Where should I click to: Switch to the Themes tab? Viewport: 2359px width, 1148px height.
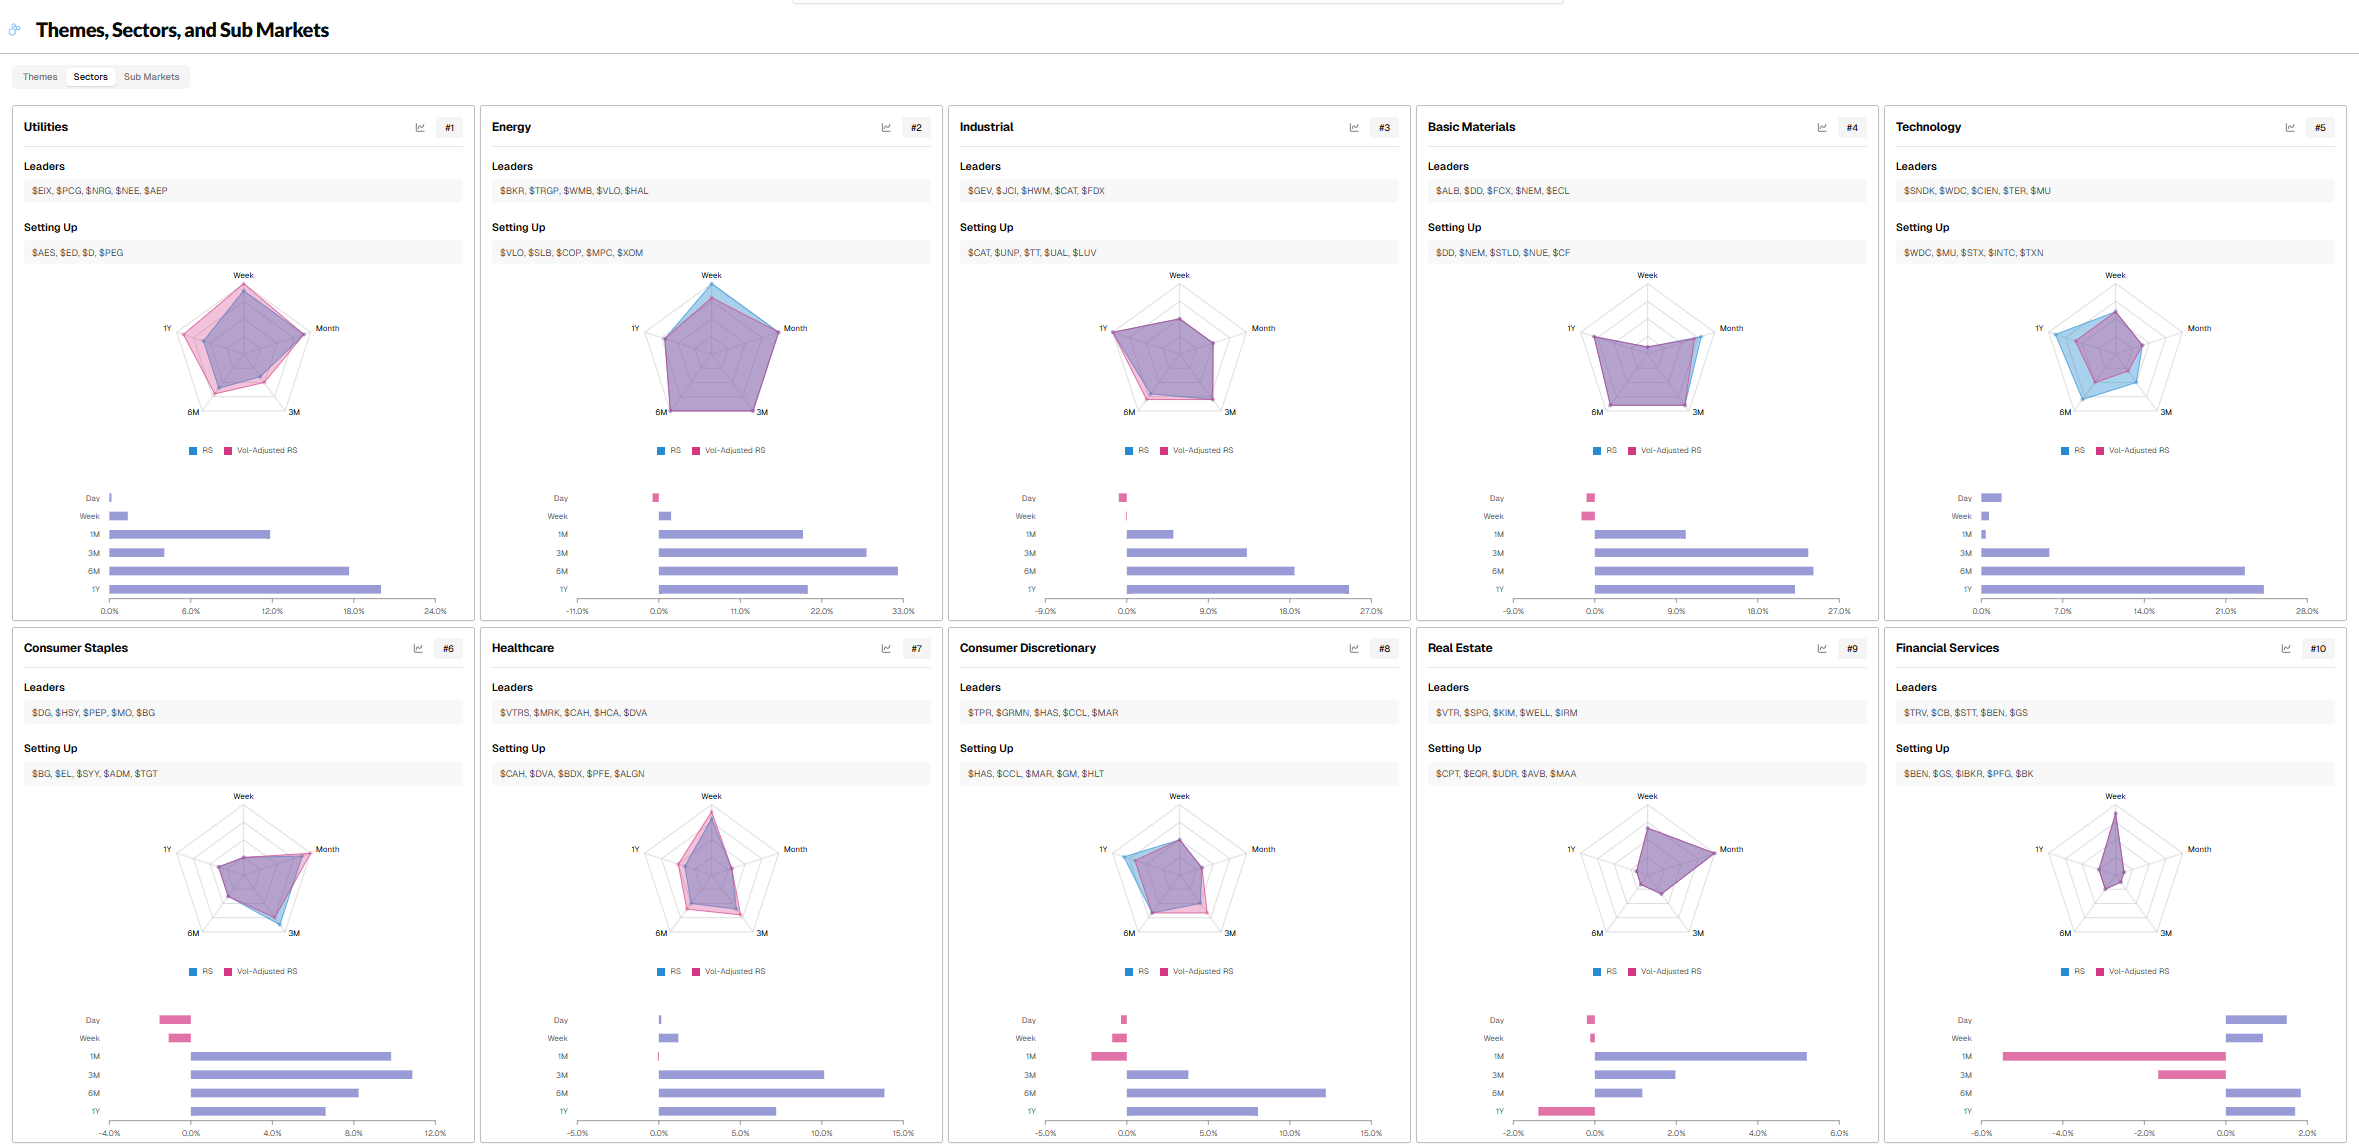40,77
